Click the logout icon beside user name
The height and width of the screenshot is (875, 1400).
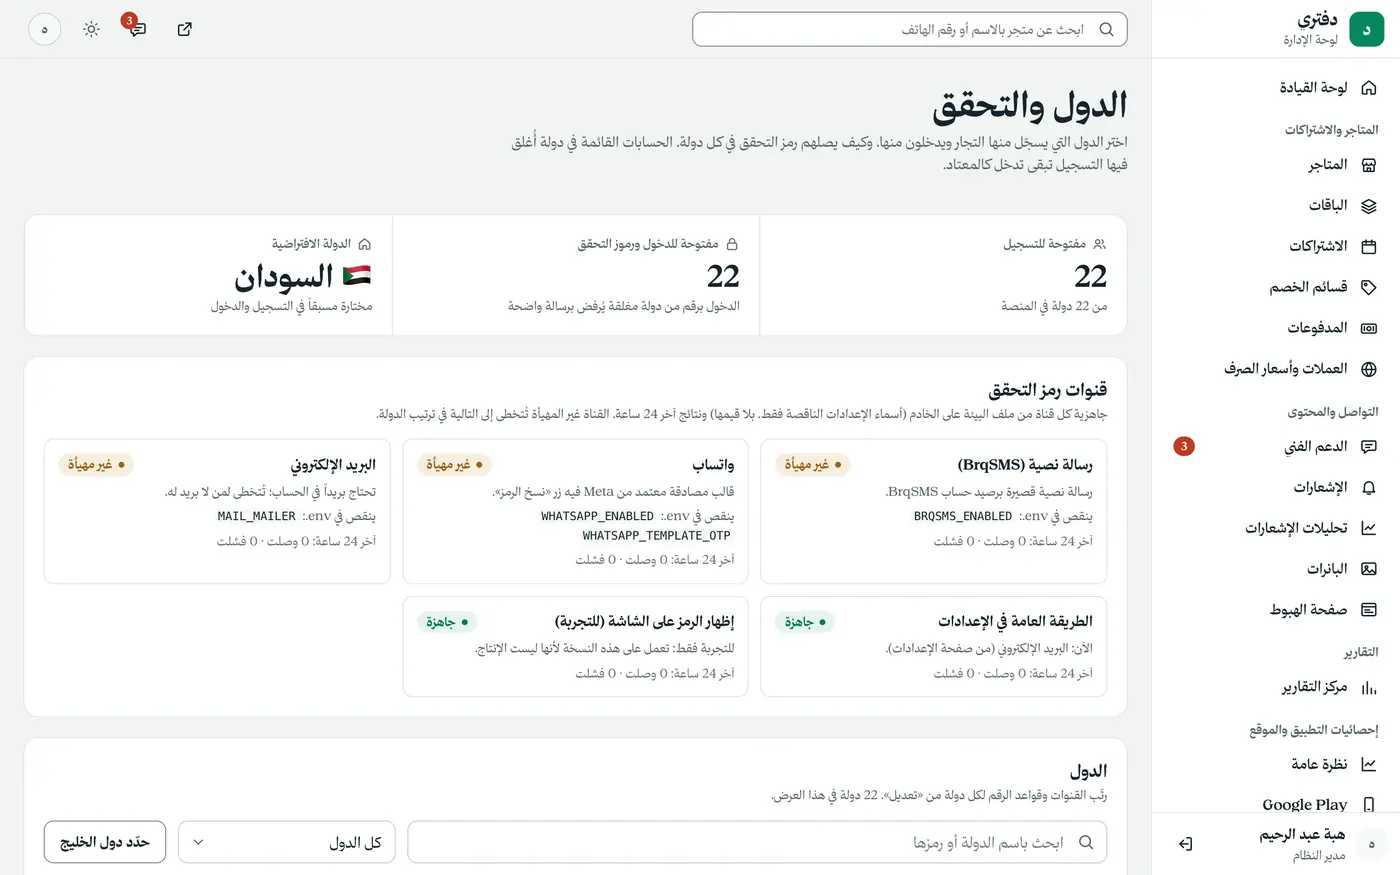1186,844
